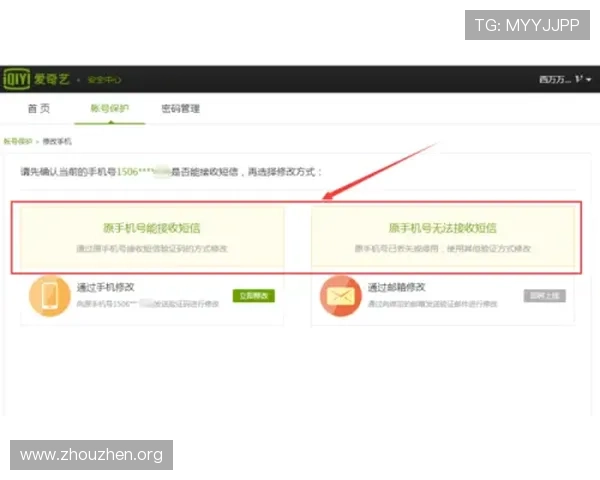This screenshot has width=600, height=480.
Task: Click the 通过邮箱修改 heading text
Action: pyautogui.click(x=397, y=287)
